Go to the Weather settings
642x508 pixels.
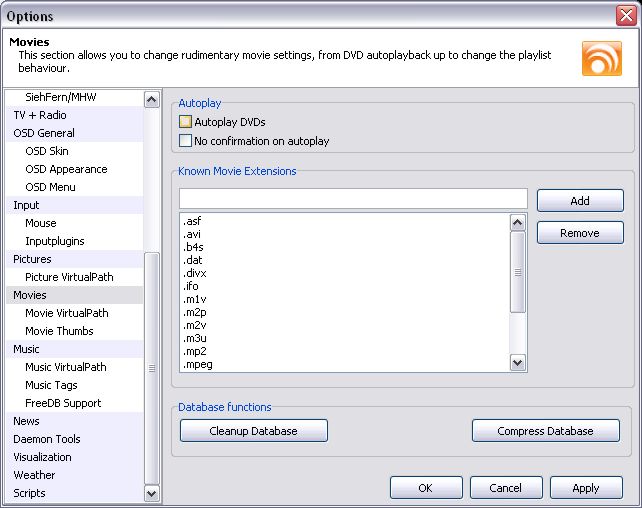(34, 475)
